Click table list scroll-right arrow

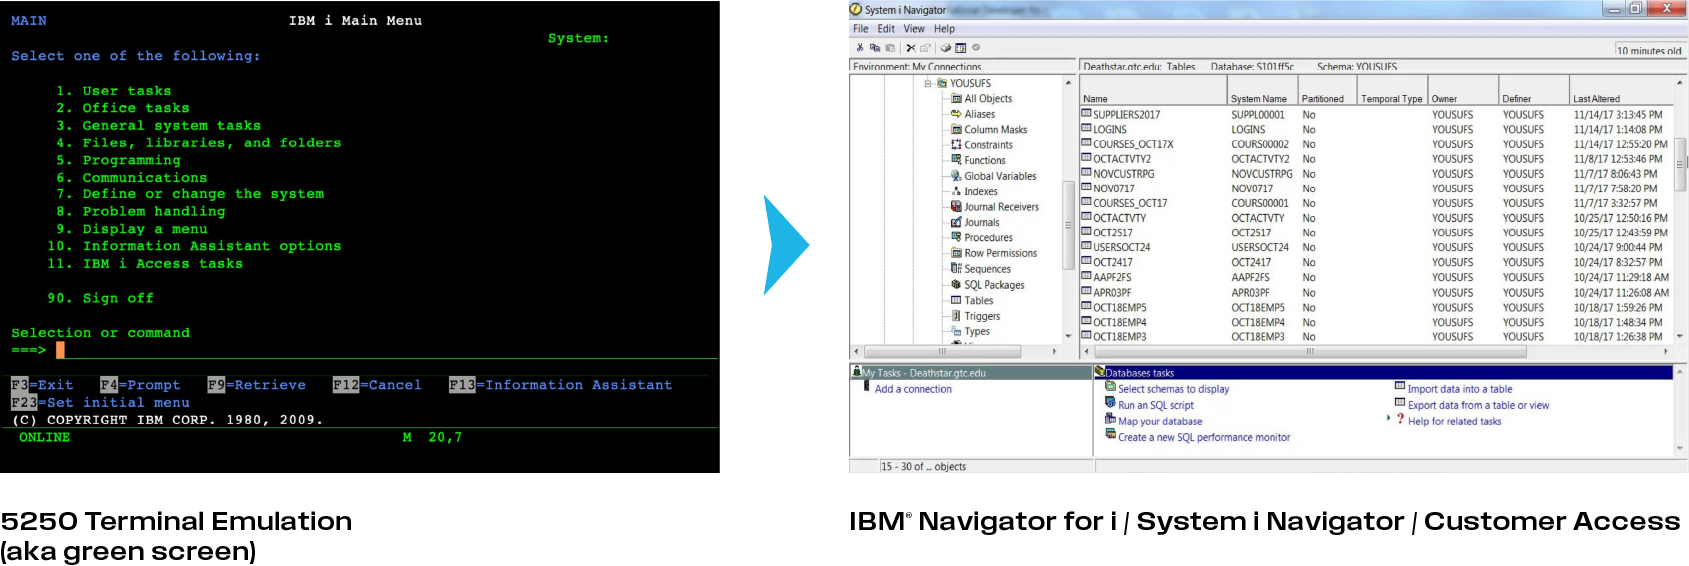(x=1665, y=352)
